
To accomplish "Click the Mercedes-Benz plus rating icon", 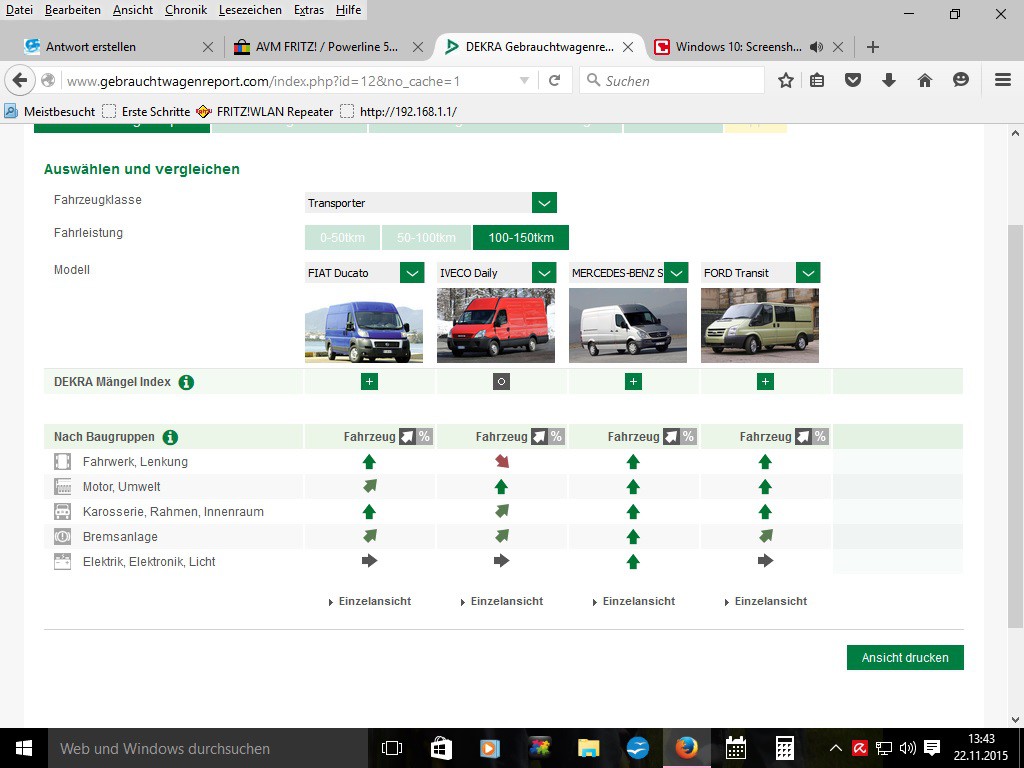I will pos(633,381).
